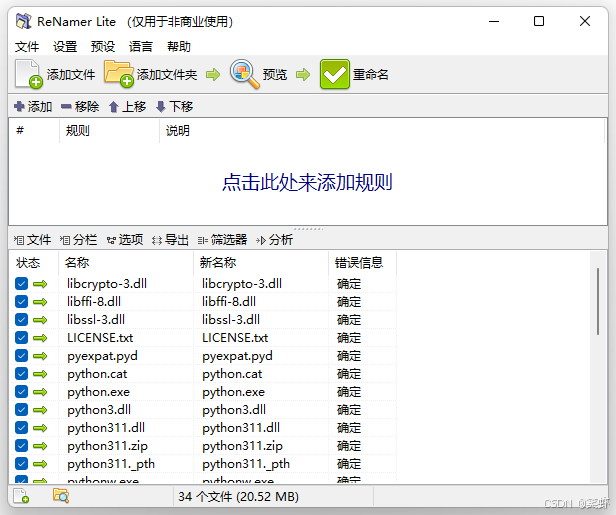Click the 添加 add rule plus button
The height and width of the screenshot is (515, 616).
click(33, 106)
